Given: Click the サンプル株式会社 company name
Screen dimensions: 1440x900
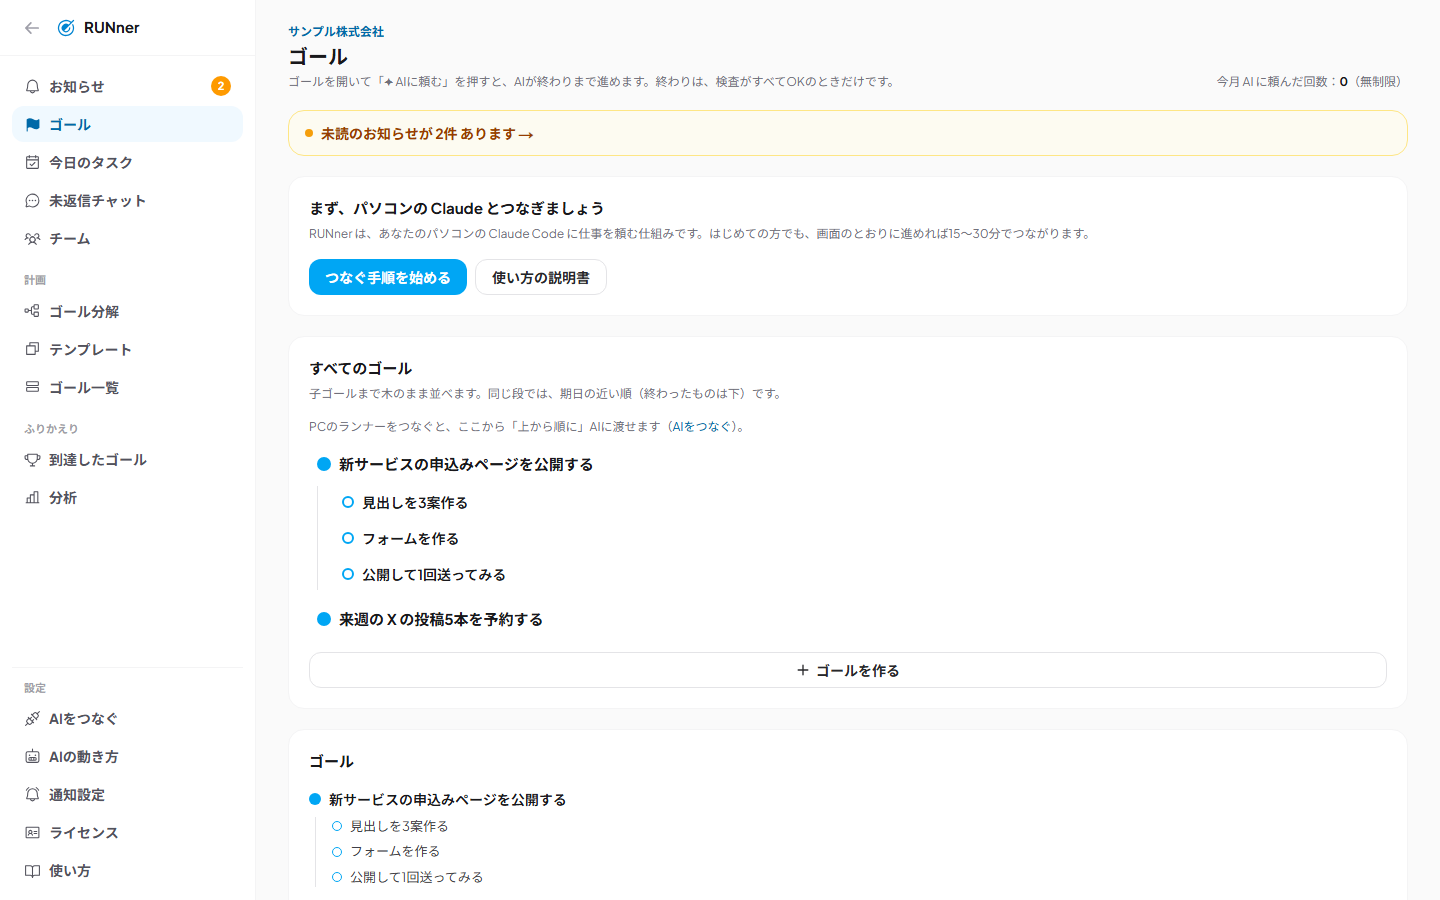Looking at the screenshot, I should click(336, 32).
